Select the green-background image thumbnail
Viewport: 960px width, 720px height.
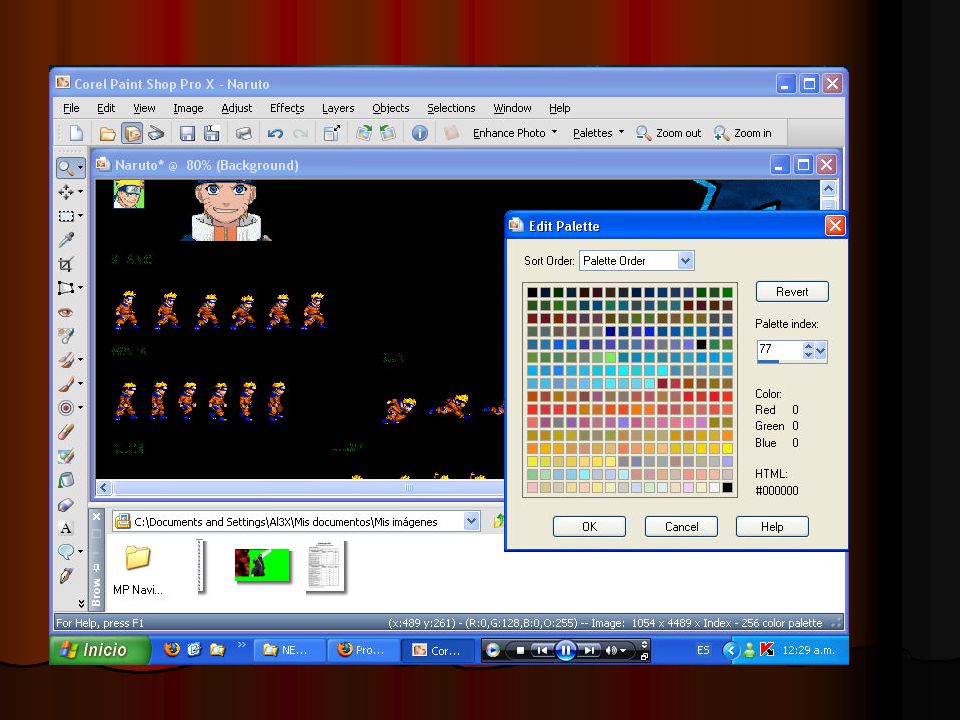[x=262, y=564]
